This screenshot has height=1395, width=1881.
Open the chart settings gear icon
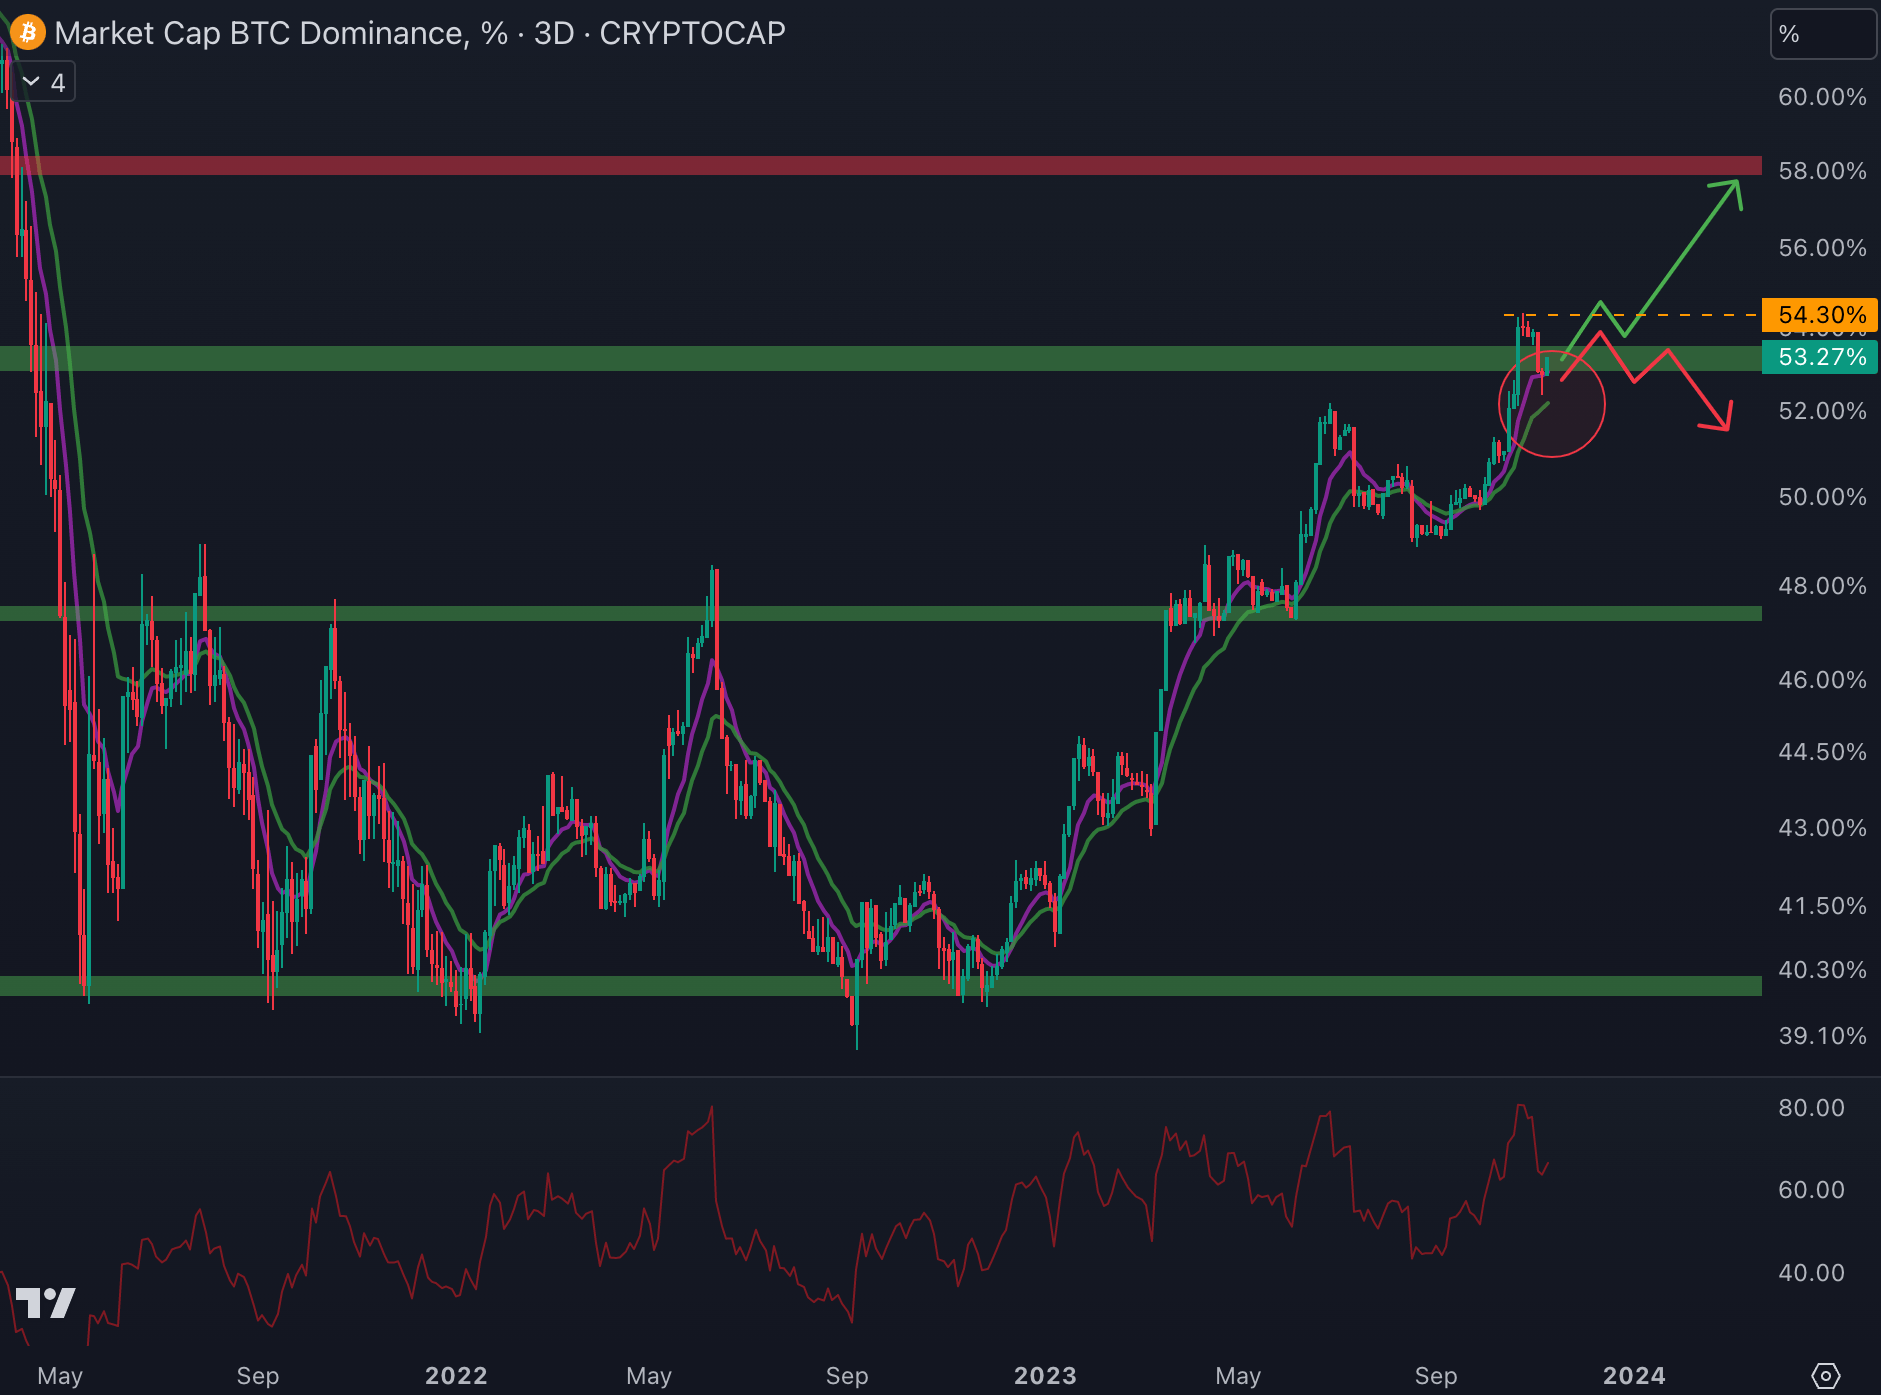(1825, 1376)
